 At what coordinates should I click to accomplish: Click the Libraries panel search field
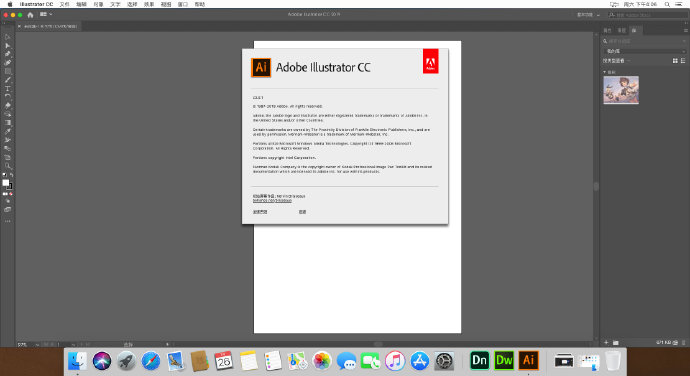coord(644,41)
